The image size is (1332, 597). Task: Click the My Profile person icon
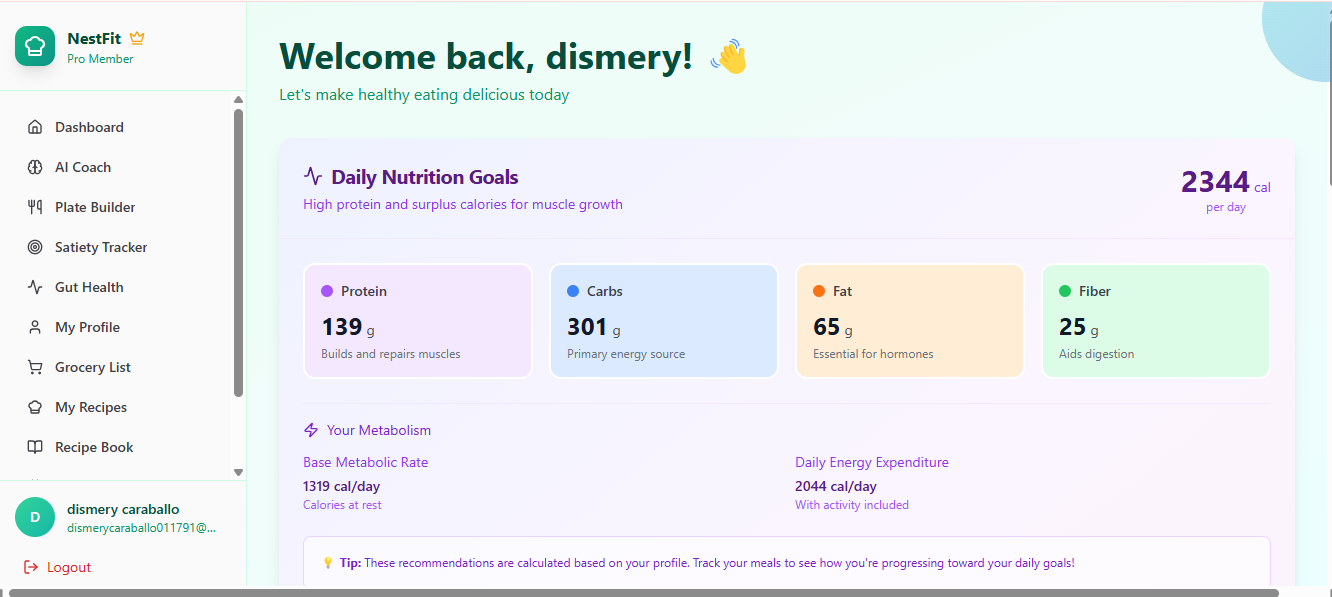pyautogui.click(x=37, y=327)
